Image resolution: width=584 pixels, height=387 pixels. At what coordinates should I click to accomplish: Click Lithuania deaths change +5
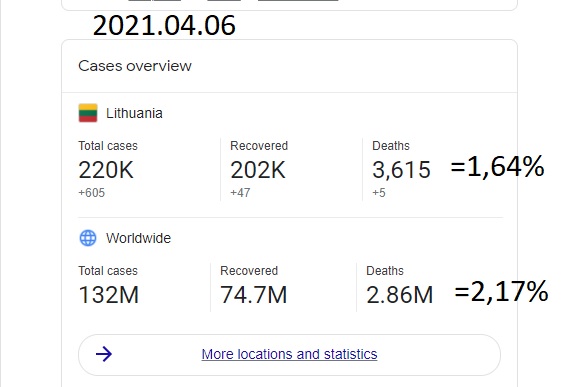[379, 193]
